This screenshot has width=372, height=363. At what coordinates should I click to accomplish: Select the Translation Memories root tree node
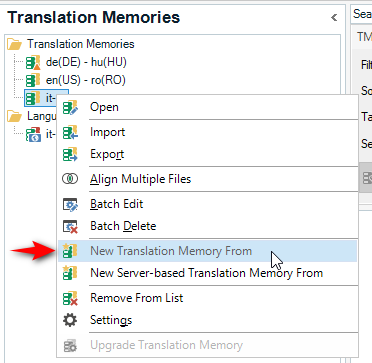pyautogui.click(x=81, y=44)
